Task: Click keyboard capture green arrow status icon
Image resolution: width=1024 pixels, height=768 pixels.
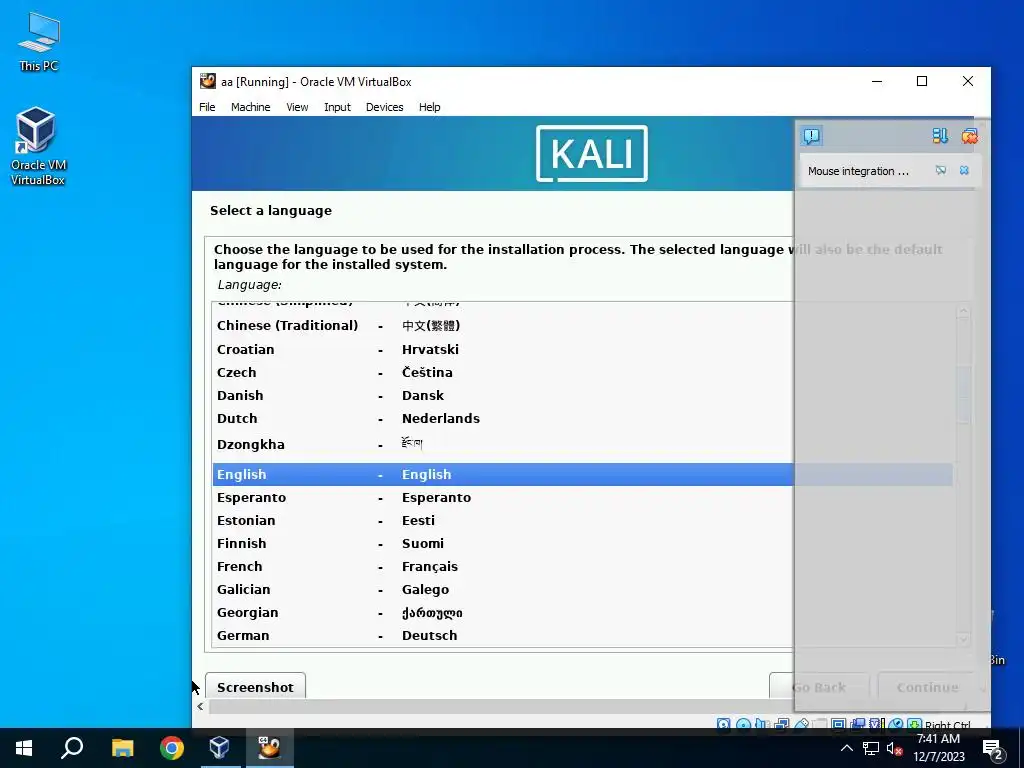Action: (914, 724)
